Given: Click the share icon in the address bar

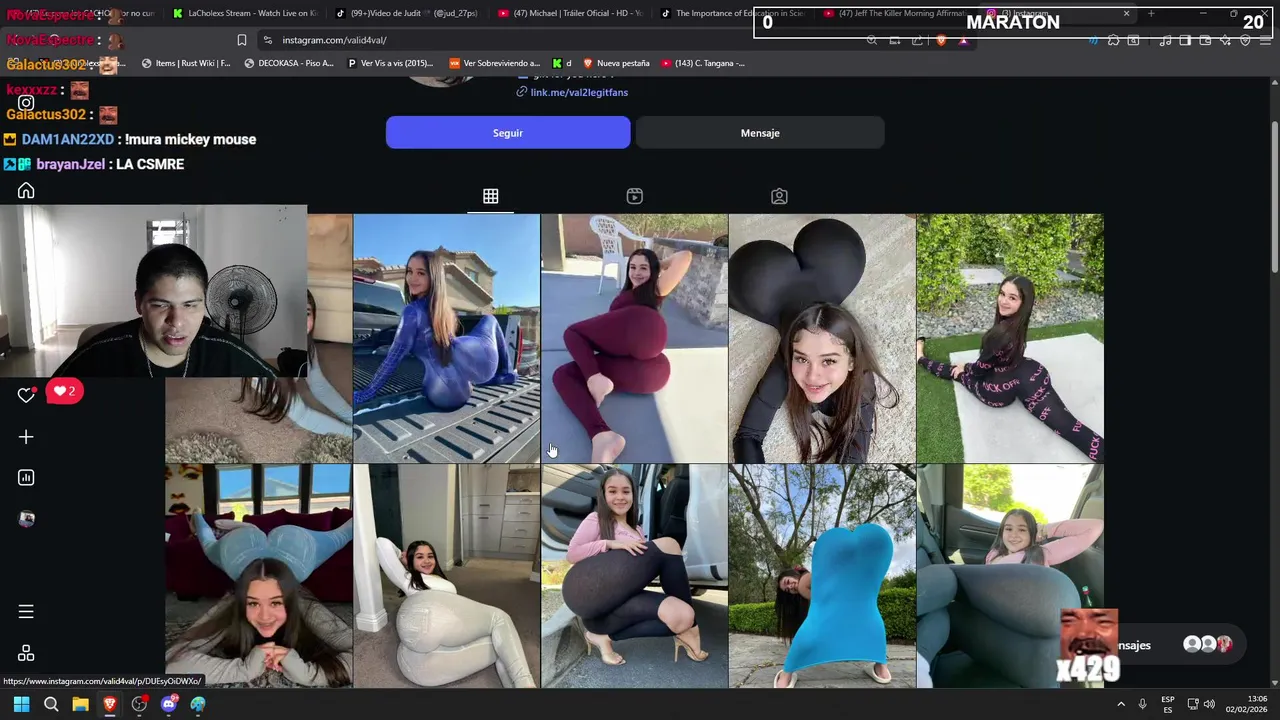Looking at the screenshot, I should click(x=917, y=40).
